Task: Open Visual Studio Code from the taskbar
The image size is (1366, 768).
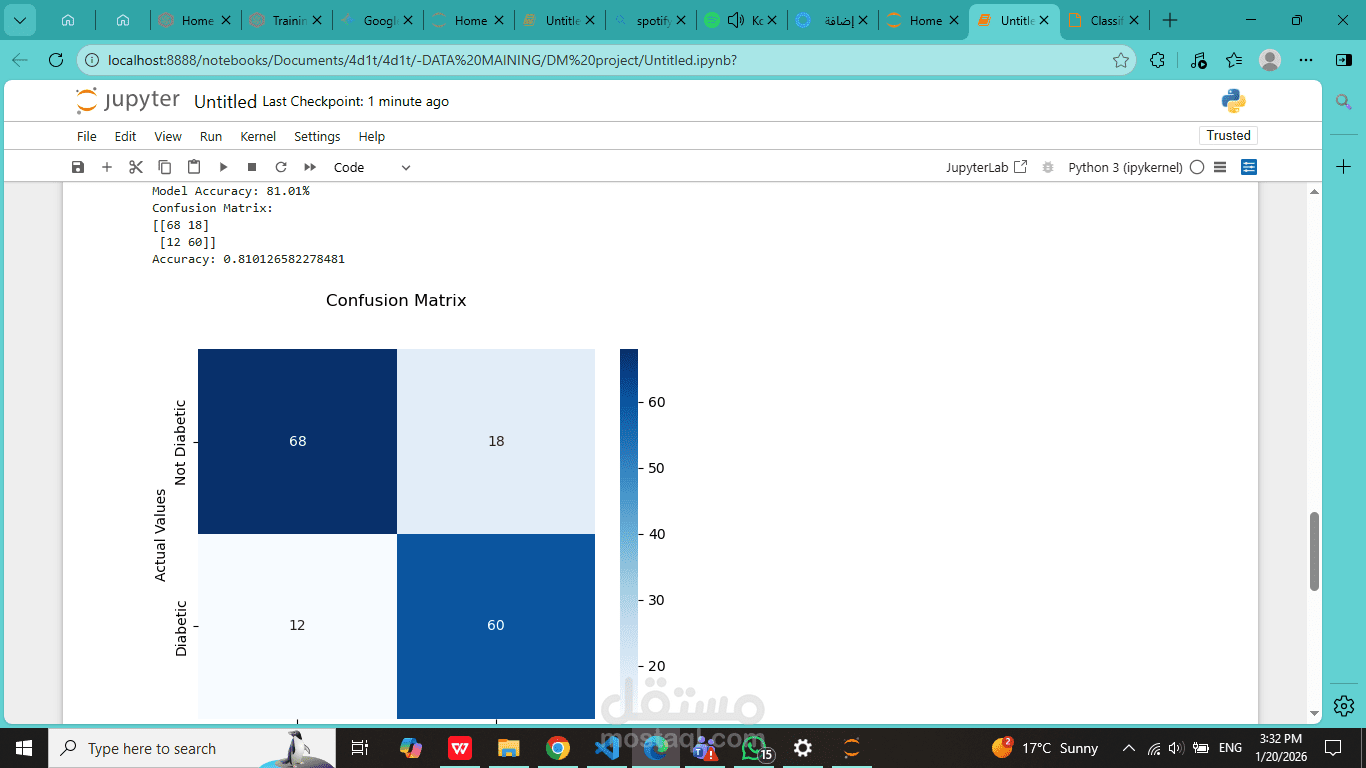Action: [x=607, y=748]
